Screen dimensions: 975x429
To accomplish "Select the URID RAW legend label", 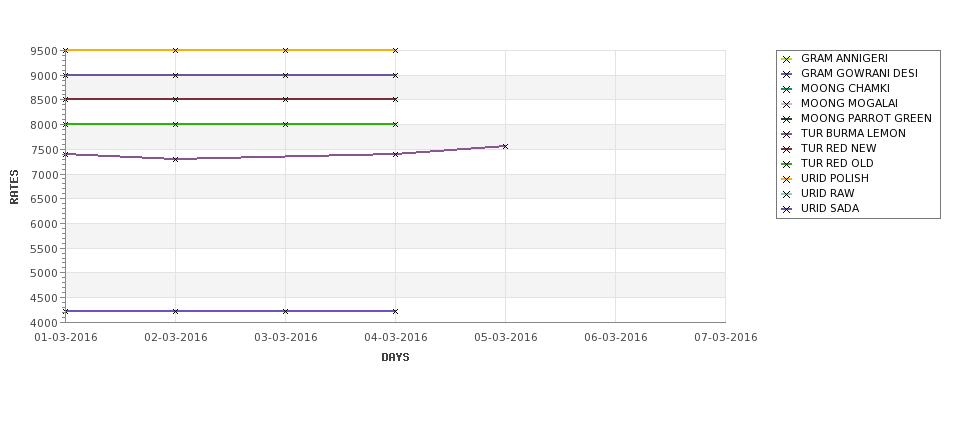I will (828, 193).
